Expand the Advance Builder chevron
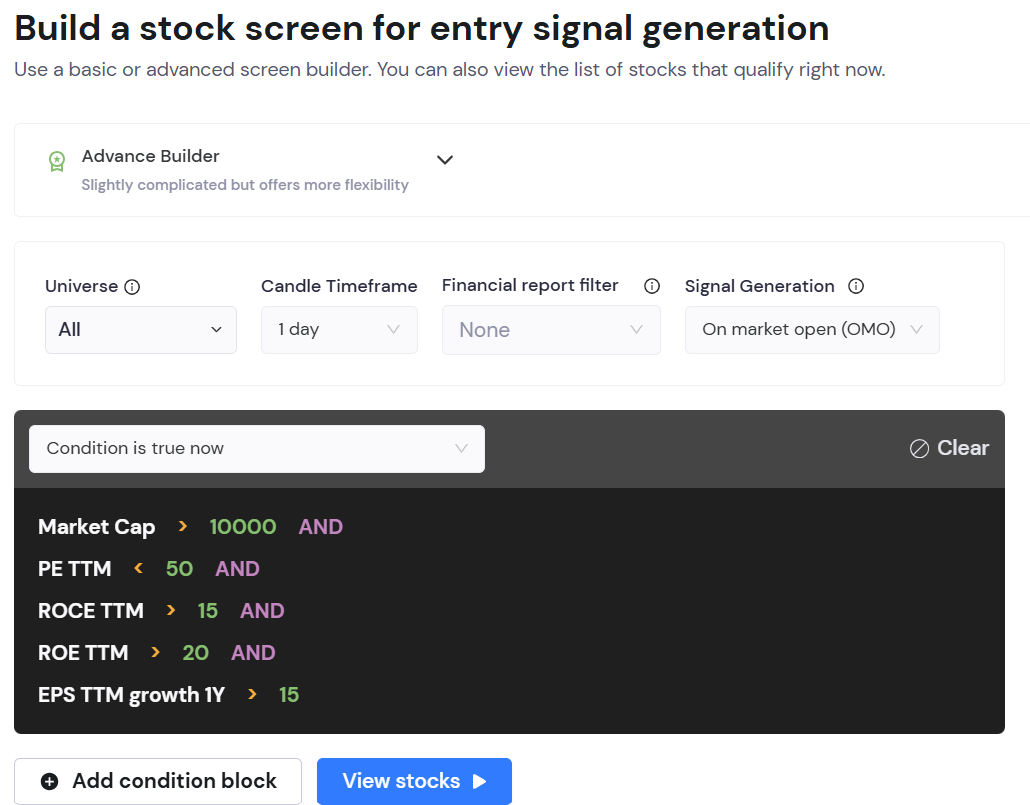Viewport: 1030px width, 805px height. tap(445, 160)
